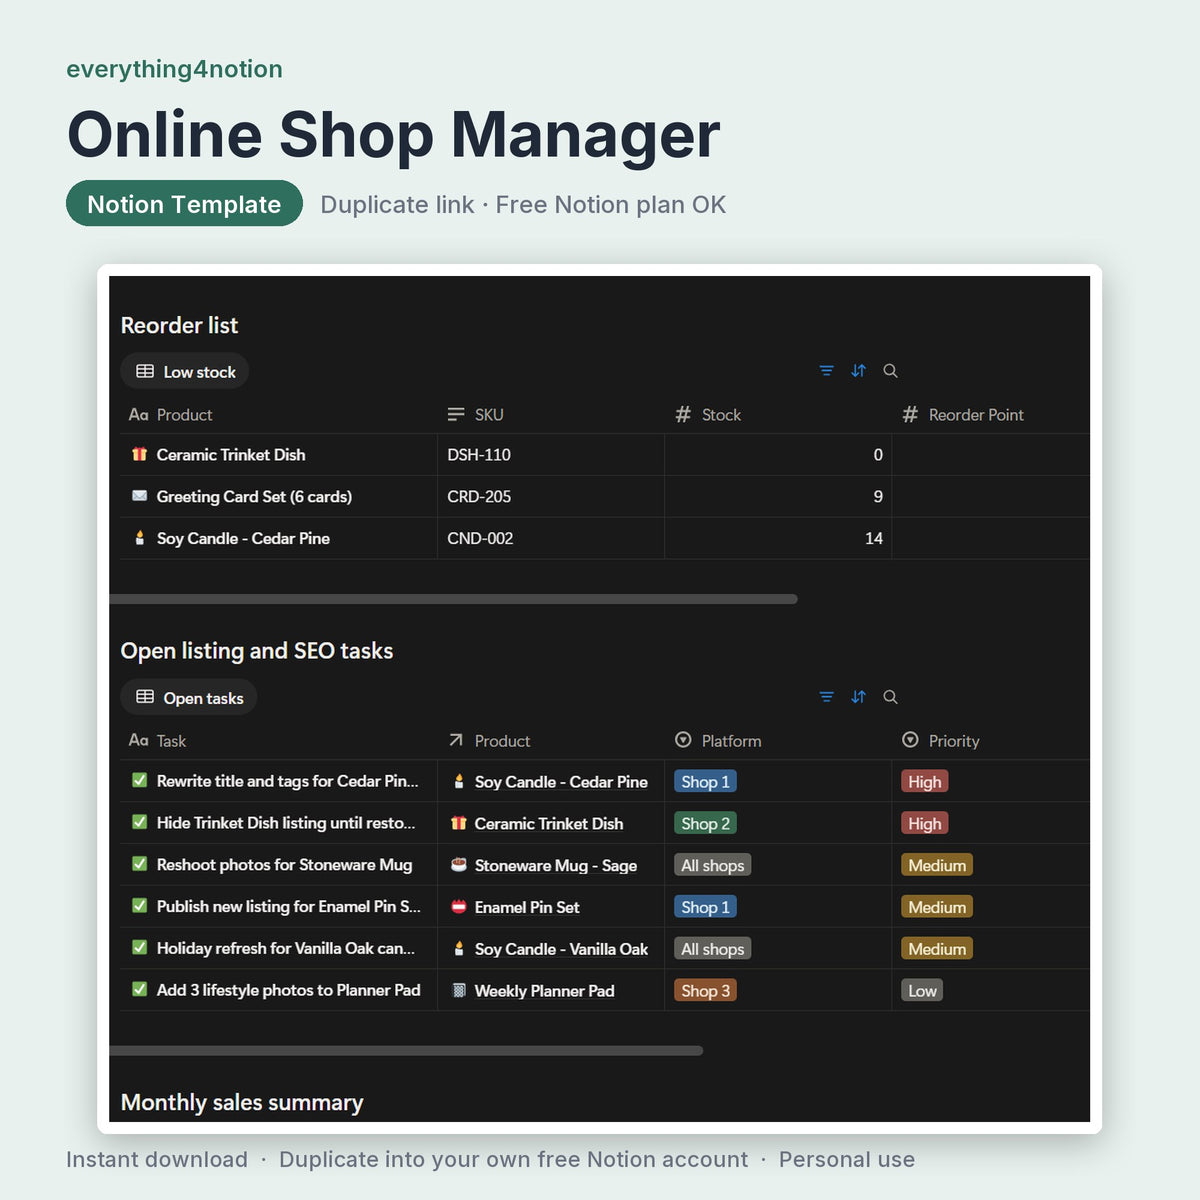Click the notepad icon beside Weekly Planner Pad
1200x1200 pixels.
[x=458, y=991]
